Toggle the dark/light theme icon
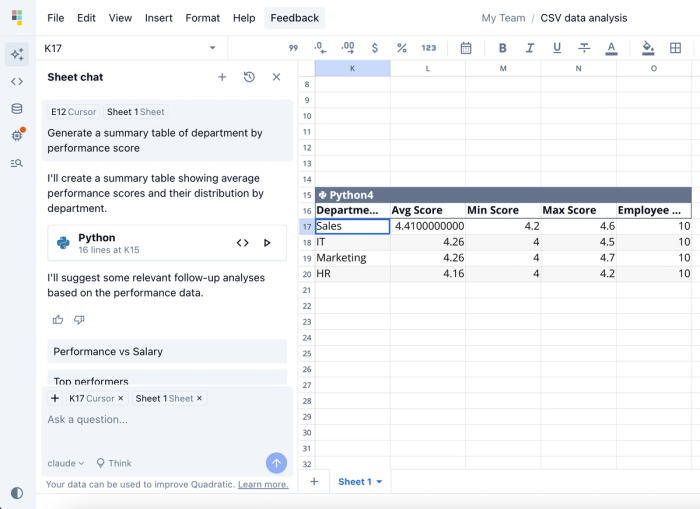 pos(17,493)
